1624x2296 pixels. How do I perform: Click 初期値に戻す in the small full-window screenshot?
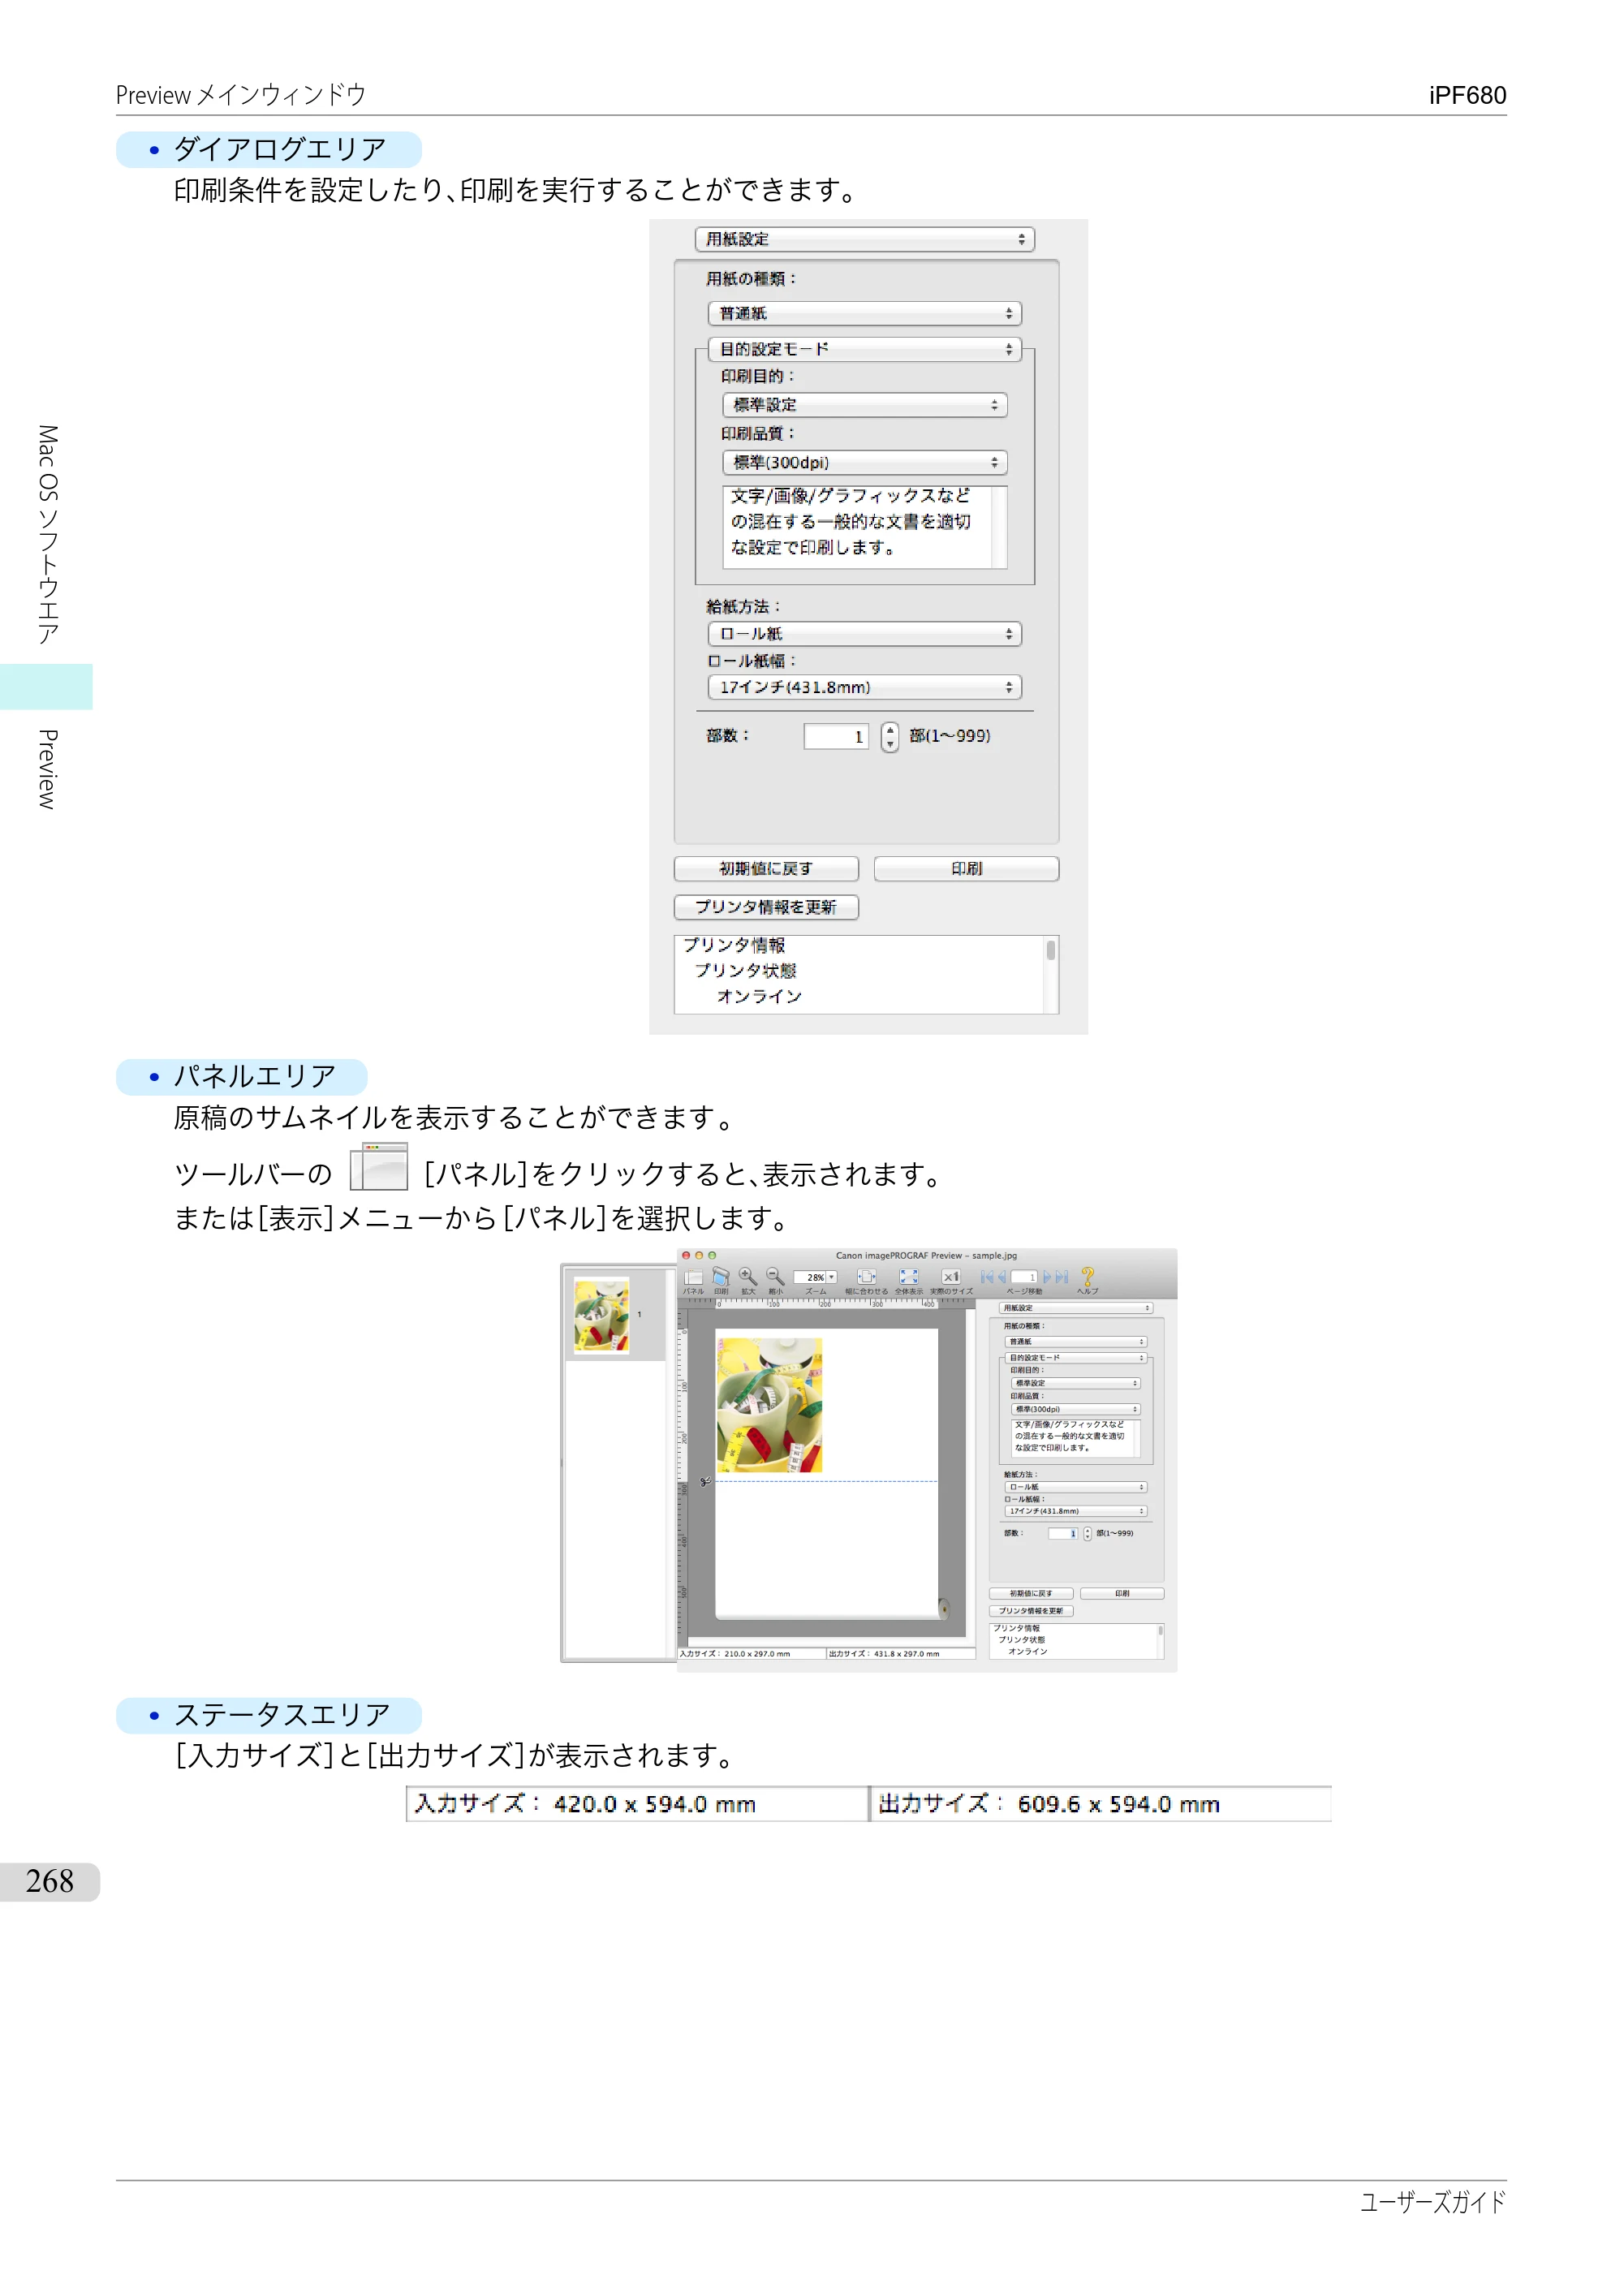click(x=1031, y=1594)
